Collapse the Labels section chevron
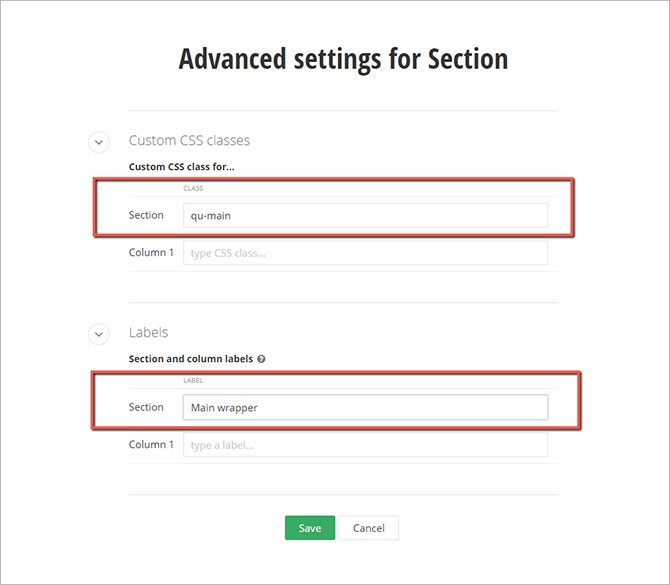Viewport: 670px width, 585px height. (98, 333)
